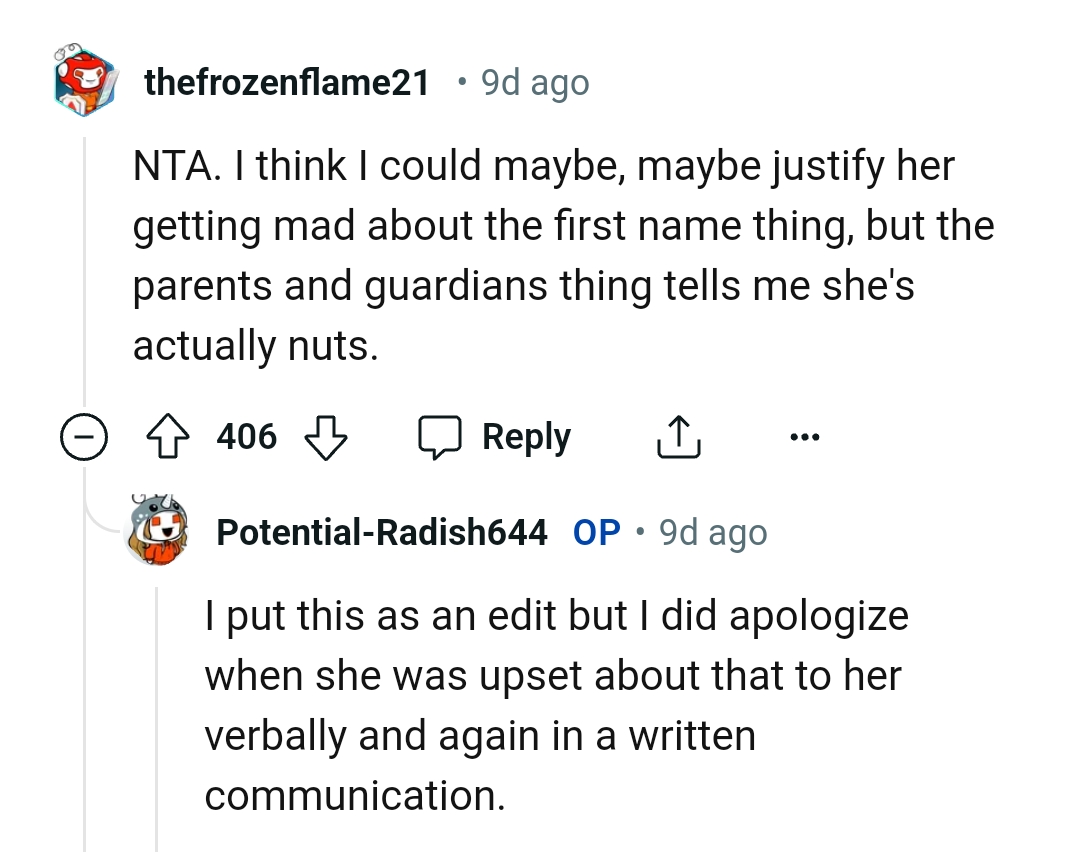Click the 9d ago timestamp on OP reply
This screenshot has width=1080, height=852.
coord(712,532)
